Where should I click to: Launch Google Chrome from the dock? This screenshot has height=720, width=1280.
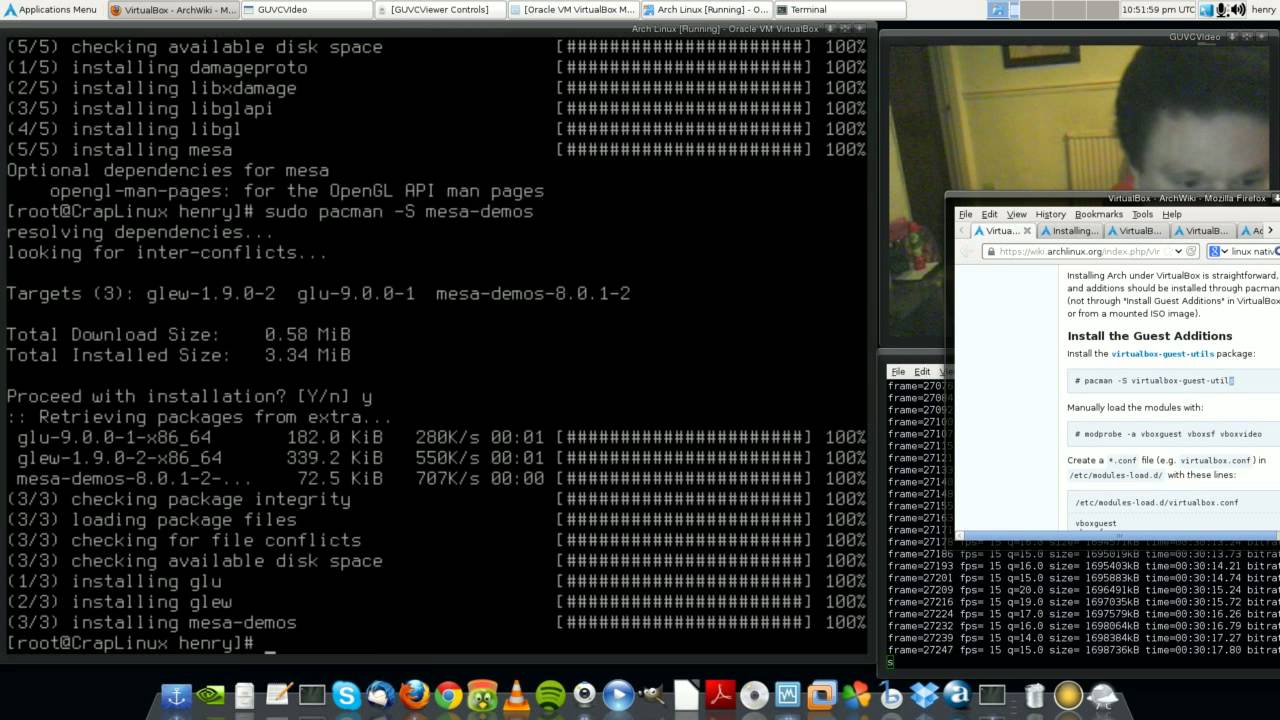pos(448,695)
